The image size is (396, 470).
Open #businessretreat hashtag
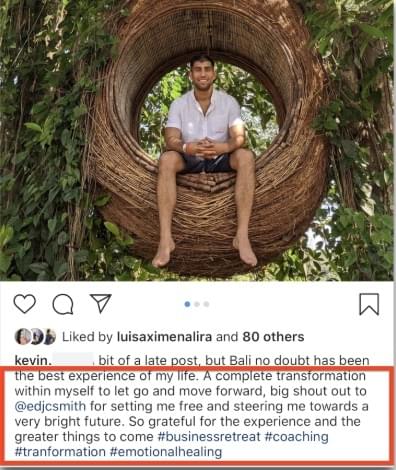[x=209, y=437]
